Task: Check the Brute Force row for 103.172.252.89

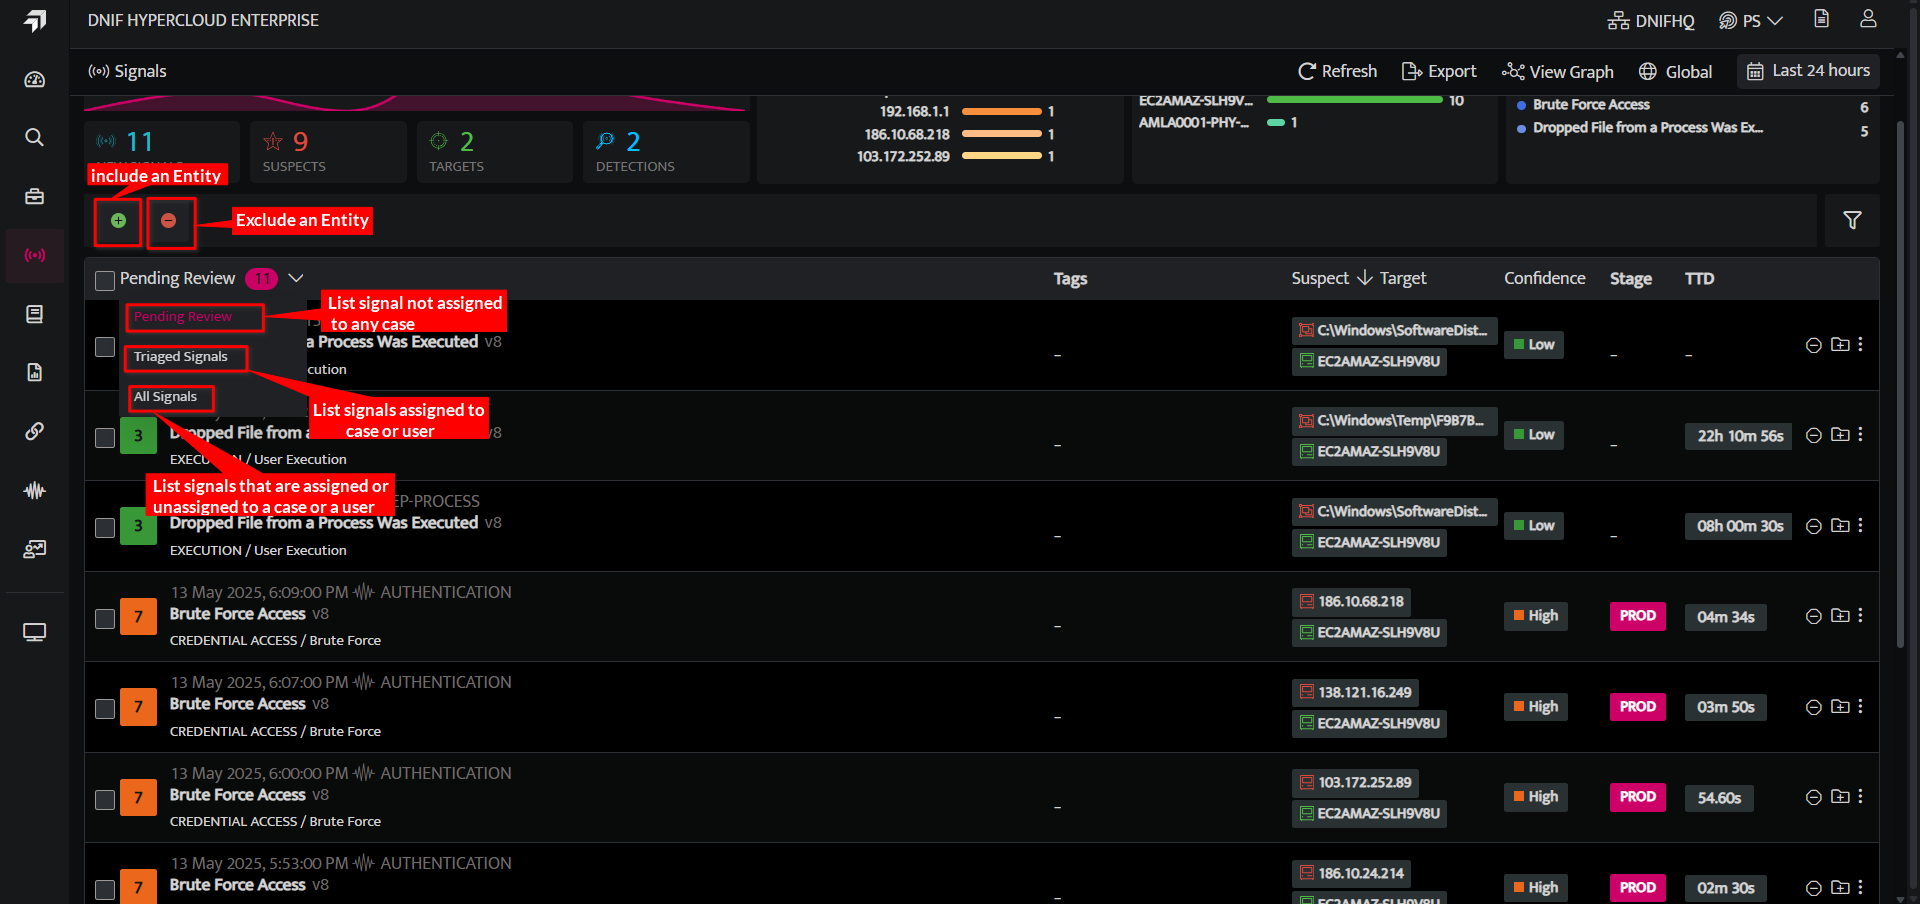Action: click(105, 799)
